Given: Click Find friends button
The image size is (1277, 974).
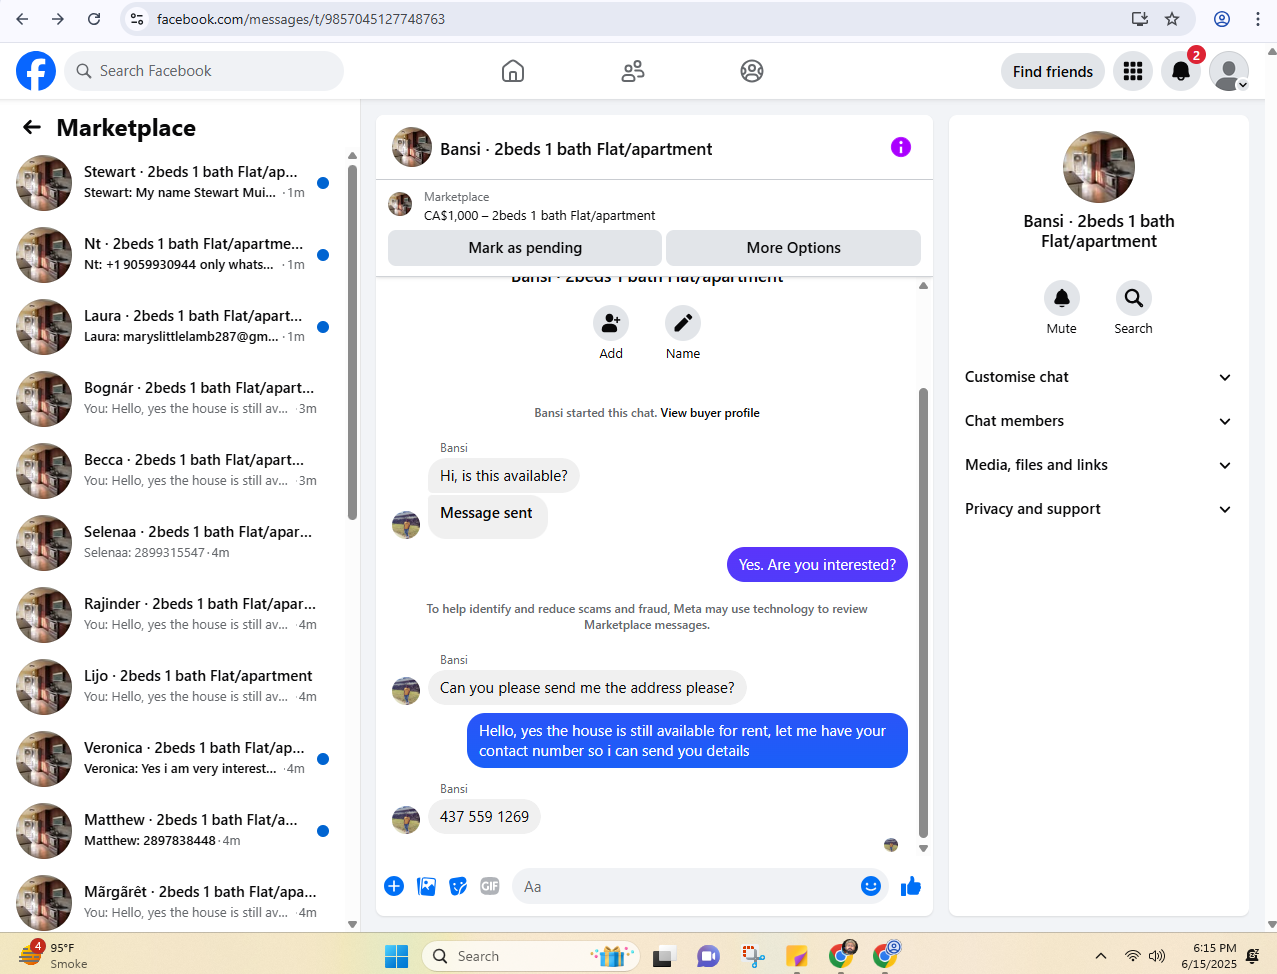Looking at the screenshot, I should (1053, 71).
